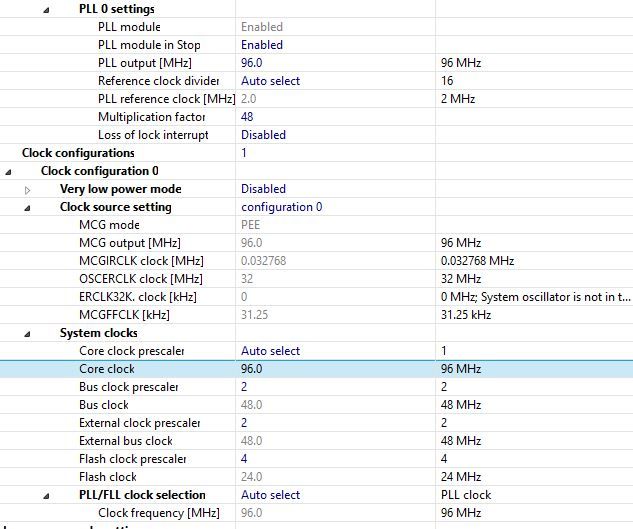Collapse the Clock configuration 0 node
This screenshot has width=633, height=529.
point(8,171)
